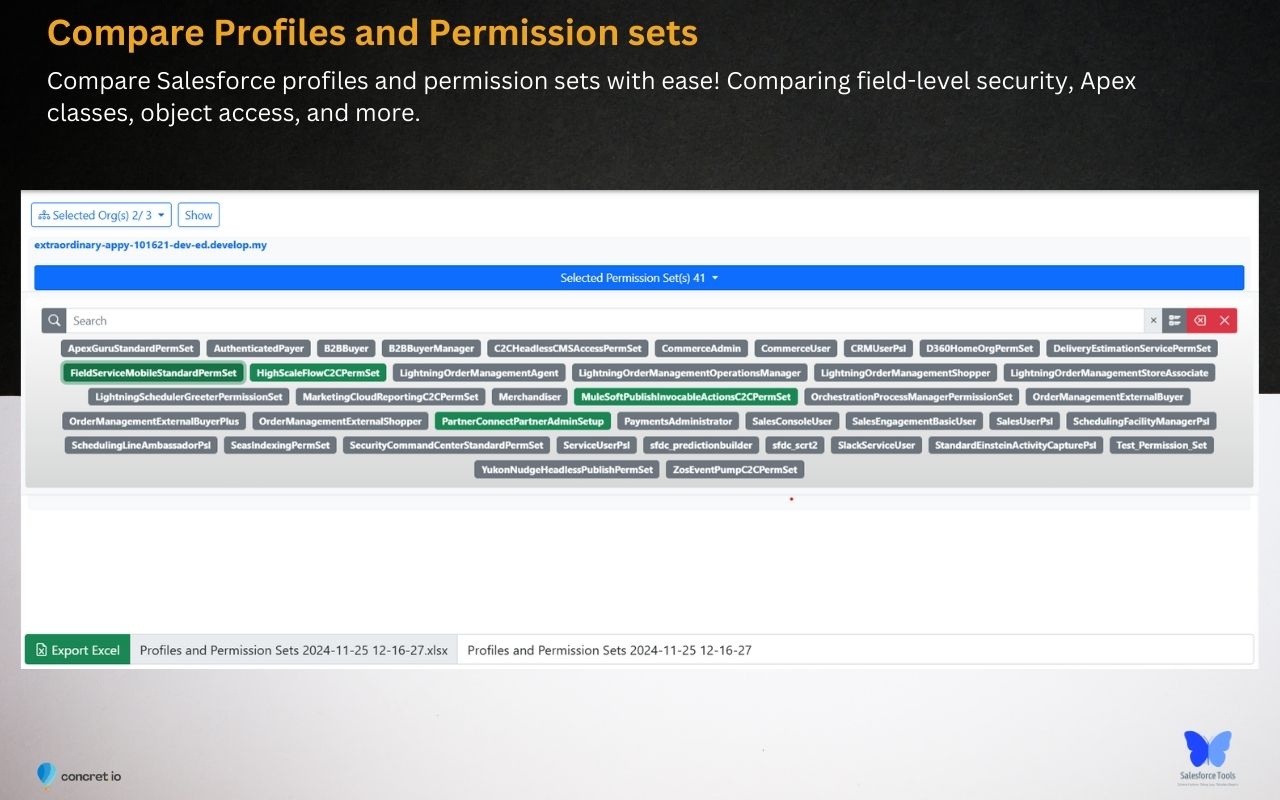Click the Show button

click(198, 214)
